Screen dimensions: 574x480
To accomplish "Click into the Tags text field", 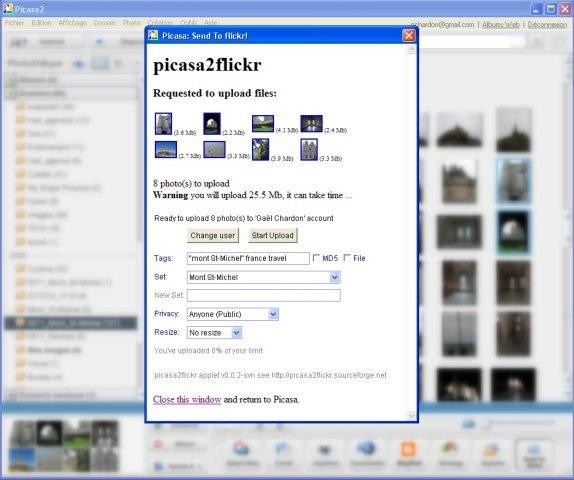I will (x=248, y=258).
